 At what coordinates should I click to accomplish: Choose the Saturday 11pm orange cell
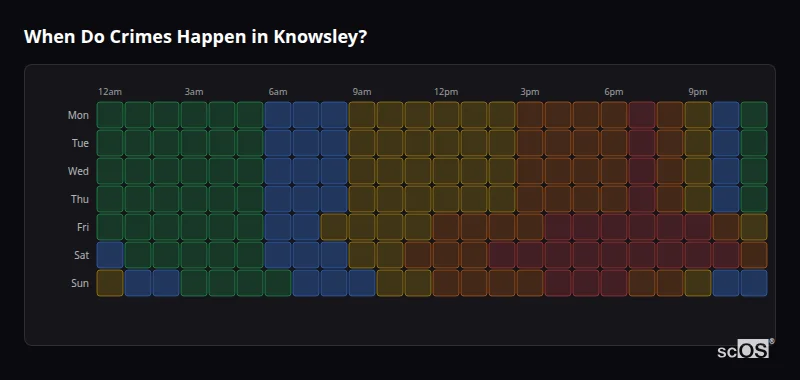coord(754,255)
